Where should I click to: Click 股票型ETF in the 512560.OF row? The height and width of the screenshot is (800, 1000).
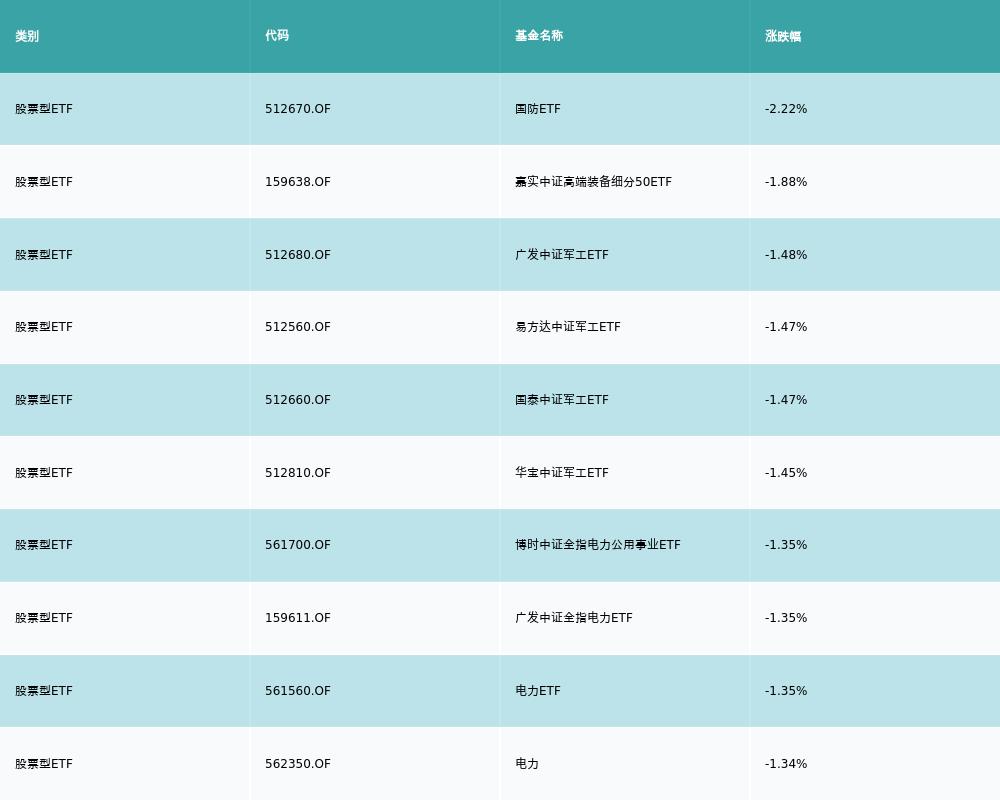click(44, 327)
